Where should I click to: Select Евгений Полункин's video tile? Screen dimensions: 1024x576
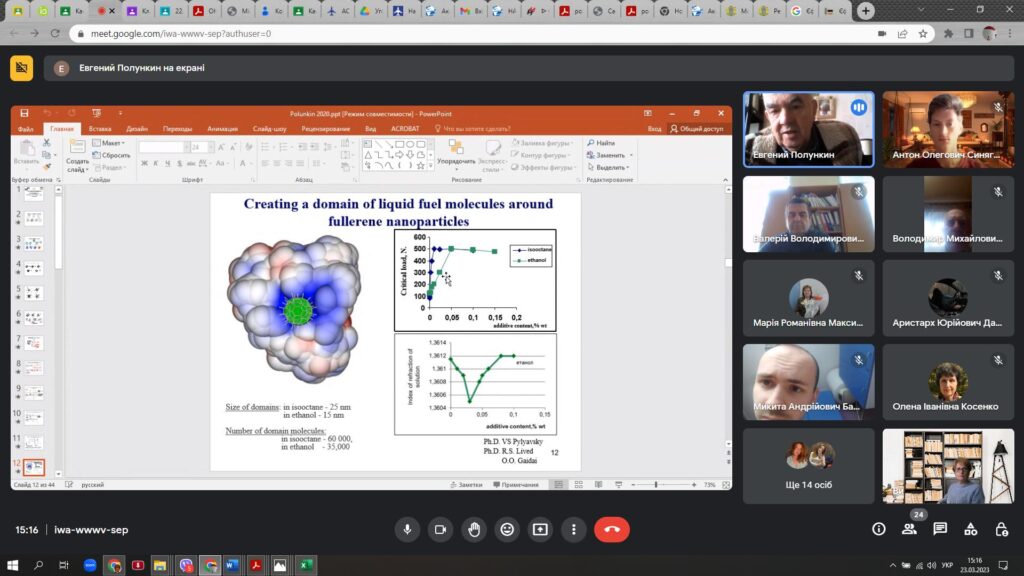[808, 129]
